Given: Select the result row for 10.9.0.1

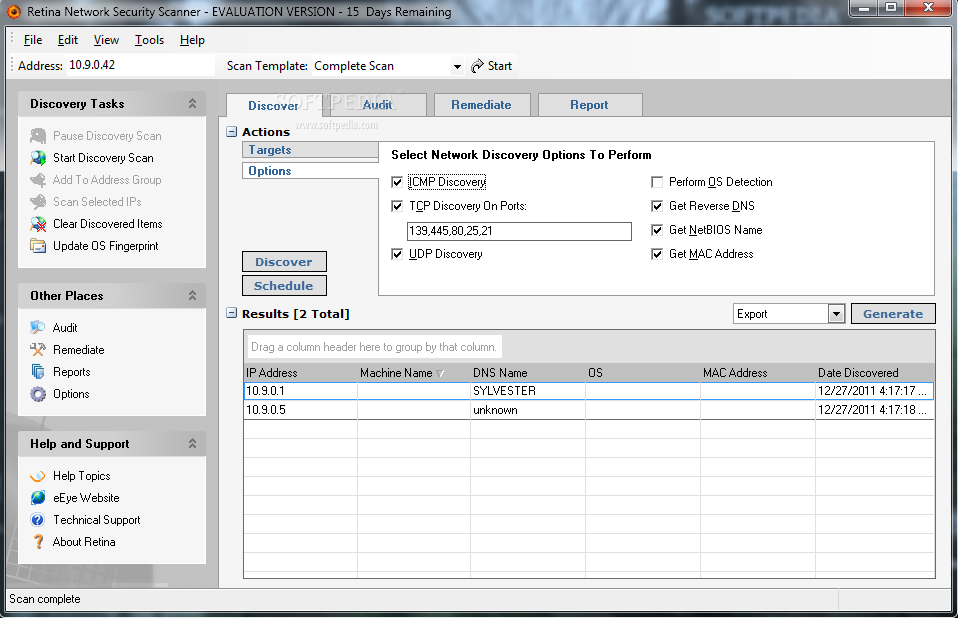Looking at the screenshot, I should (x=588, y=391).
